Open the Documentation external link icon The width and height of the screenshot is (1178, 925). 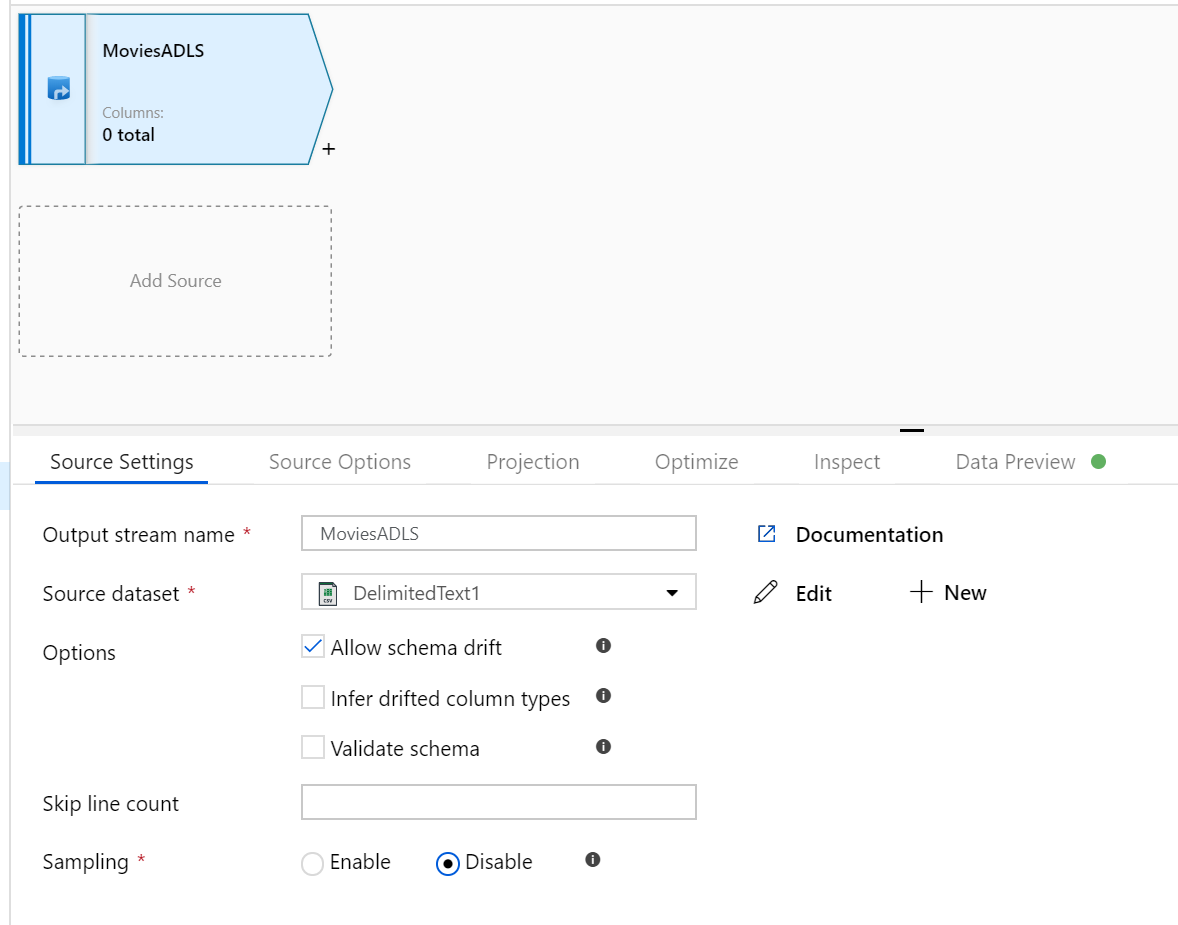pos(766,533)
